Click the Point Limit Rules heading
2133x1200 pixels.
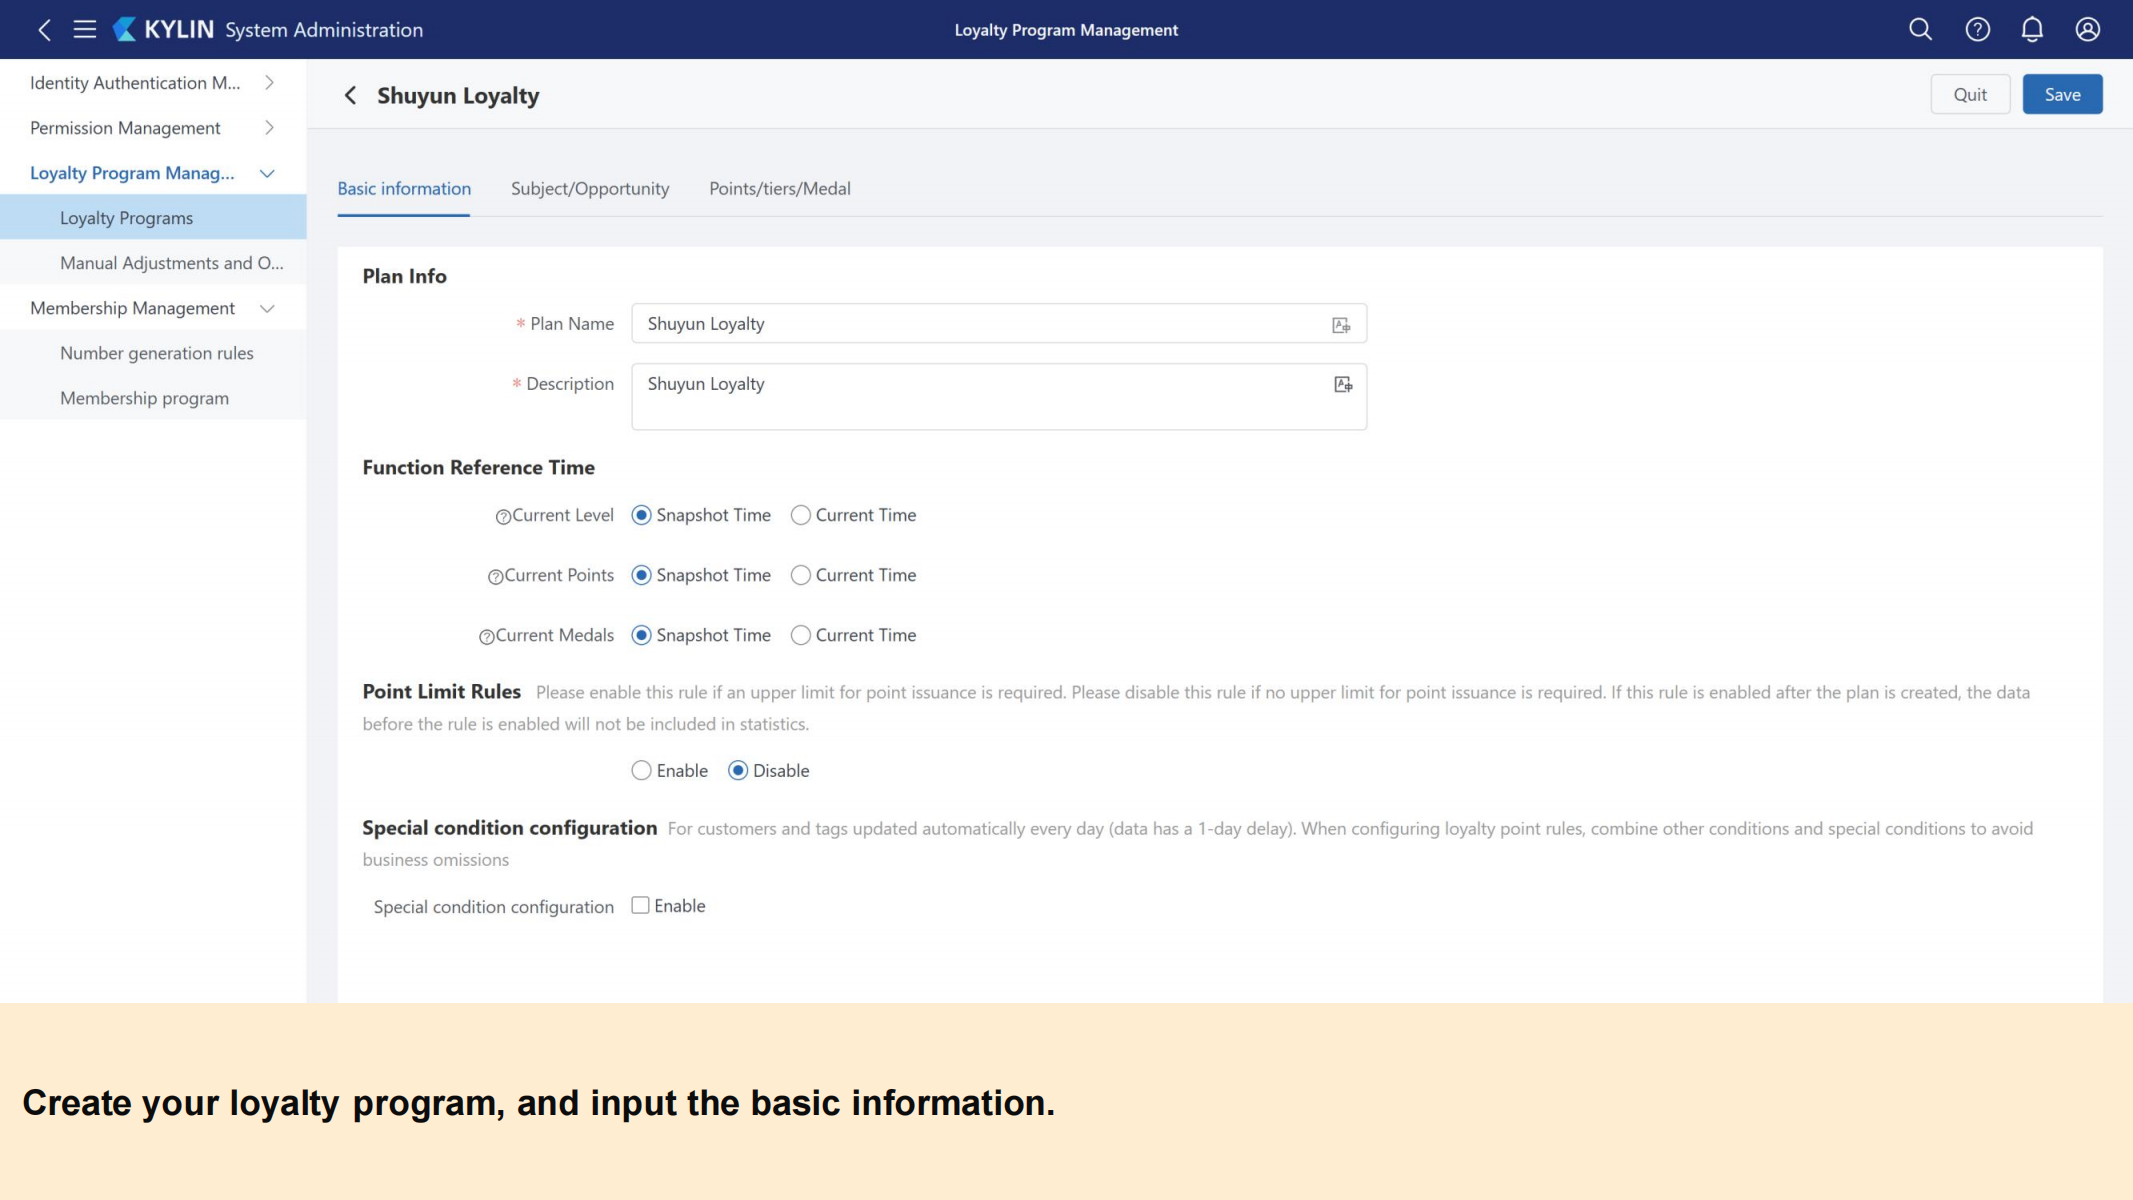tap(441, 691)
